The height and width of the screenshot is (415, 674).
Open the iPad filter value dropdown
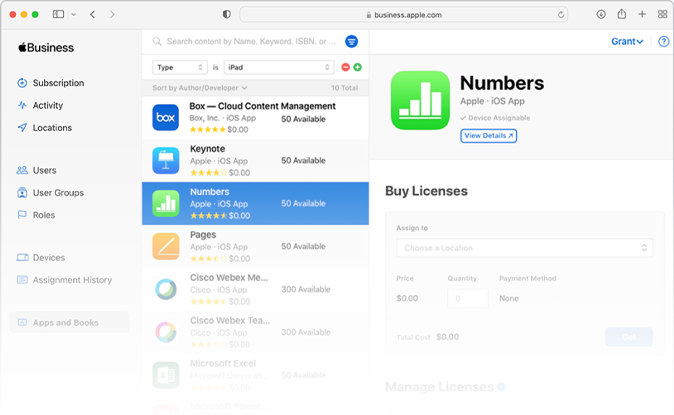point(279,67)
